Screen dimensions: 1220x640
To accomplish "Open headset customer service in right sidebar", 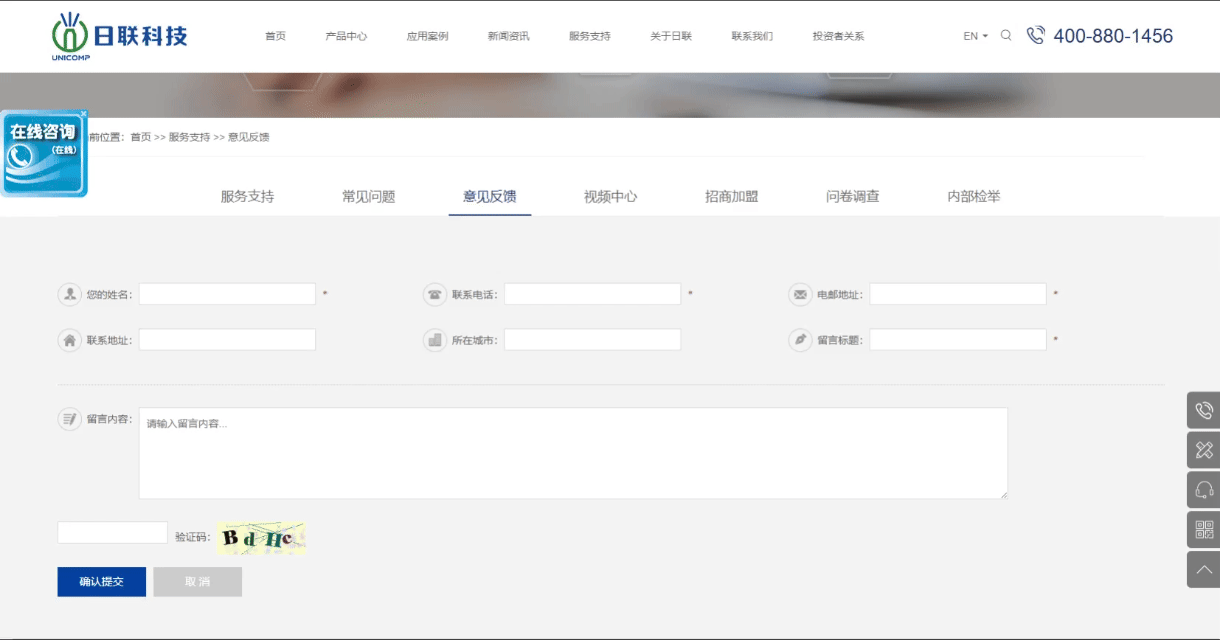I will [1203, 490].
